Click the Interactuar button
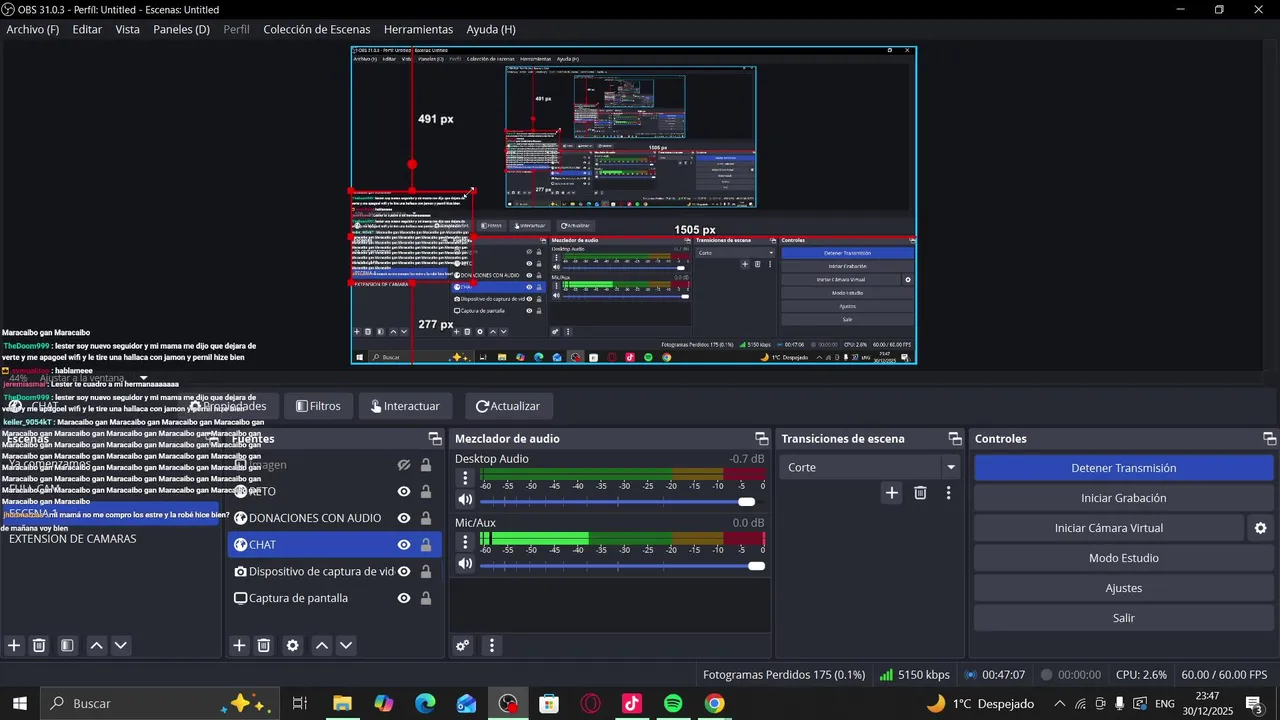 click(x=405, y=406)
